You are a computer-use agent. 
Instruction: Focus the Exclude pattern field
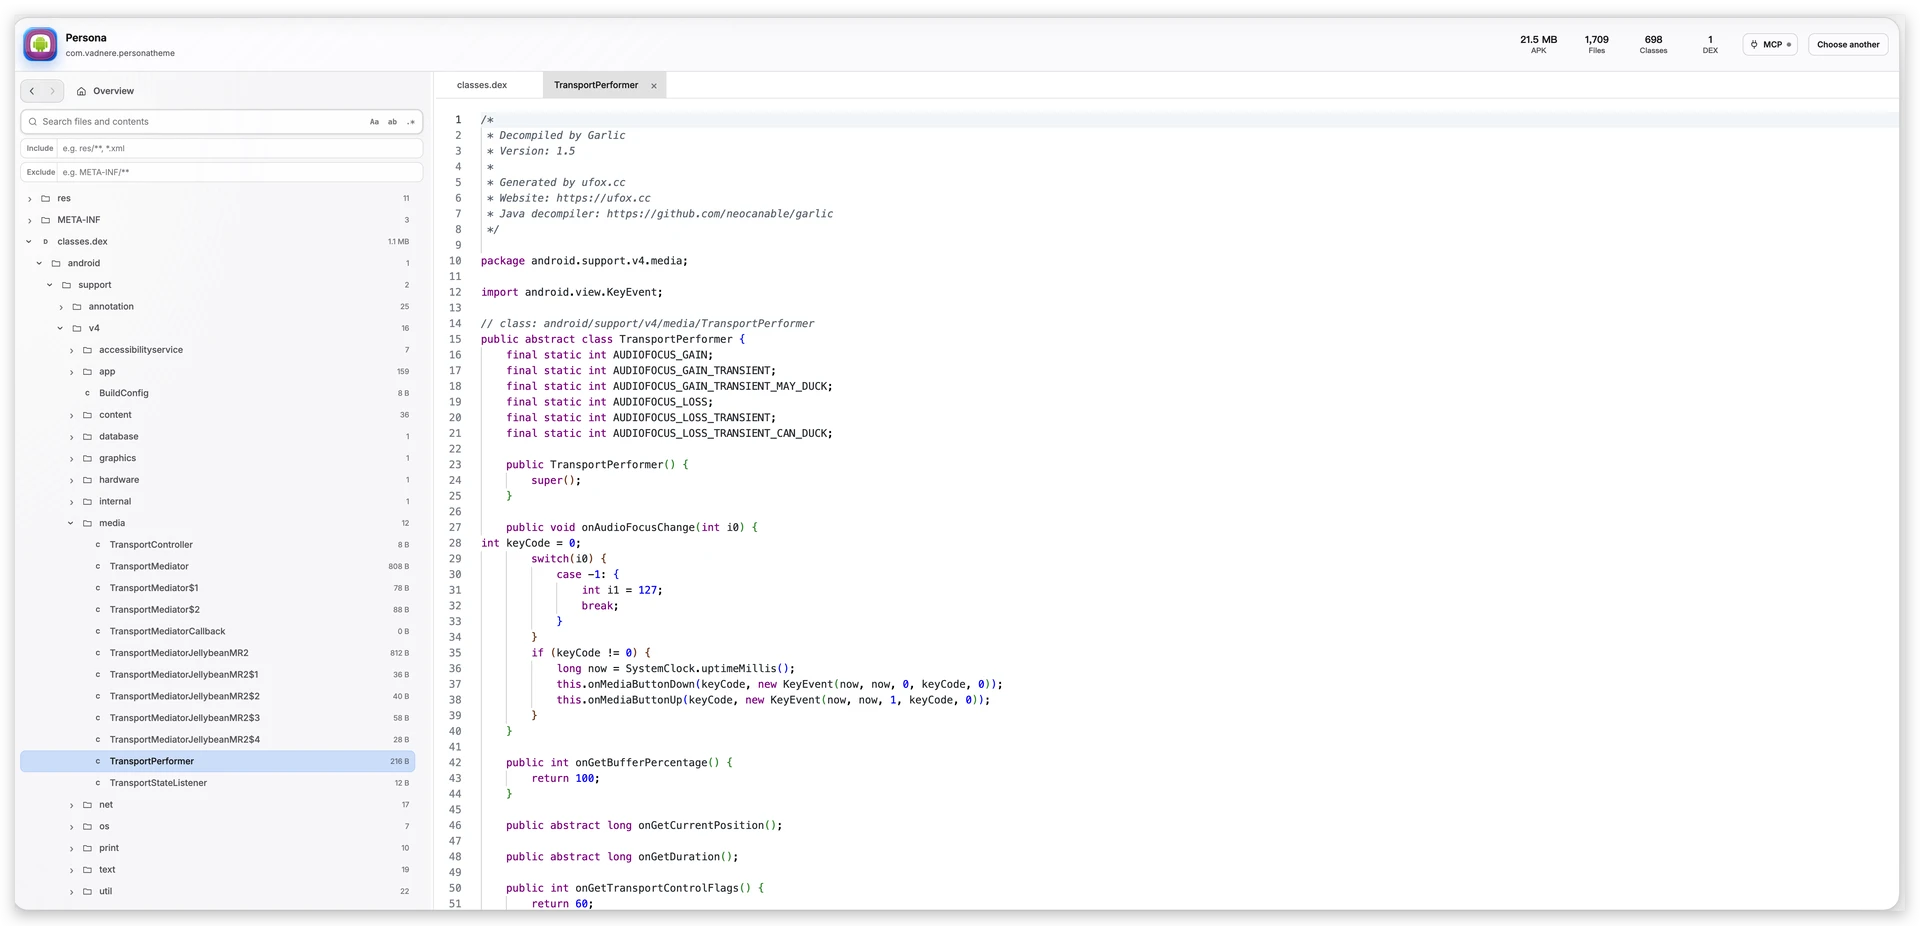click(x=240, y=172)
